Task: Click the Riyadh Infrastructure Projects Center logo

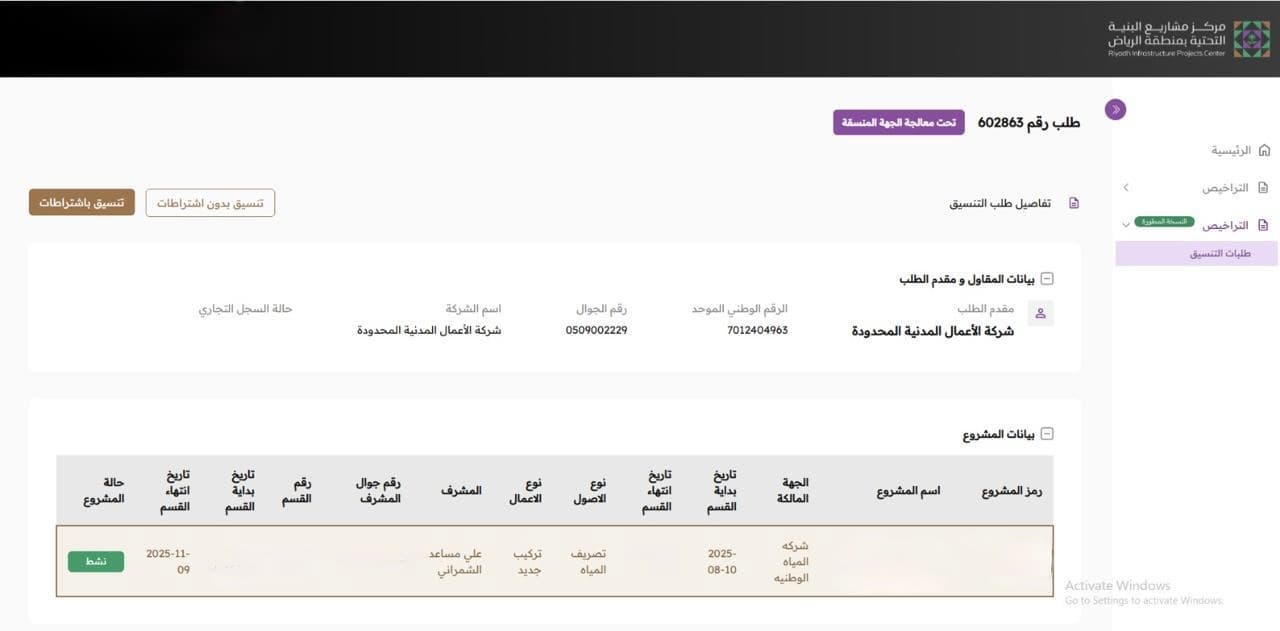Action: point(1188,38)
